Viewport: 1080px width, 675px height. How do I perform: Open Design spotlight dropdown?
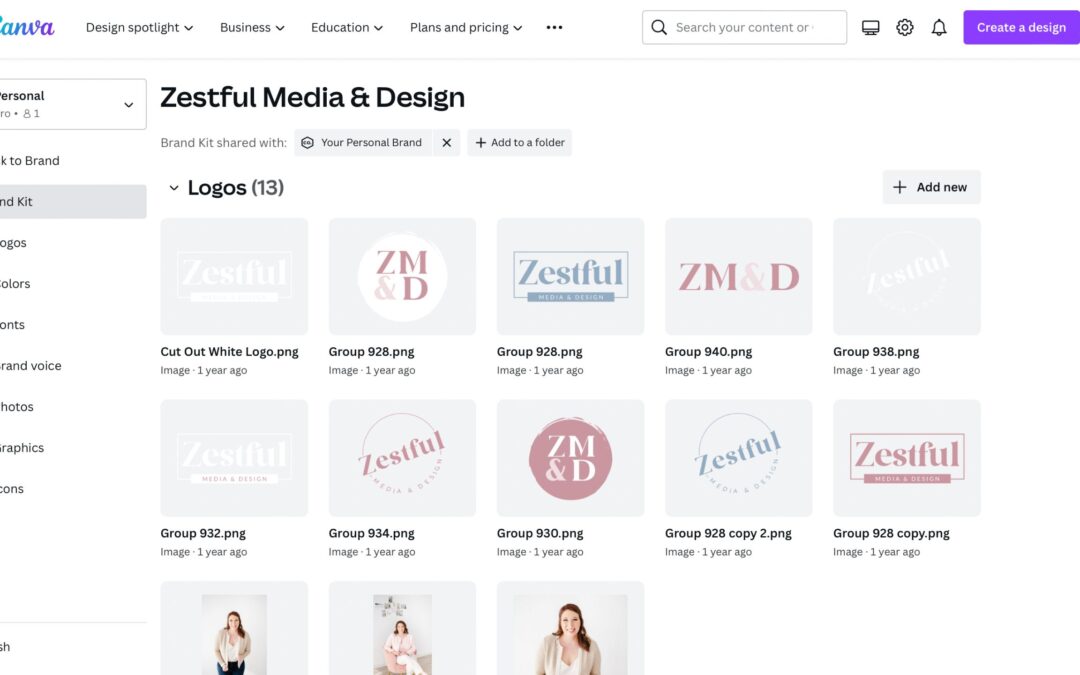click(x=140, y=28)
